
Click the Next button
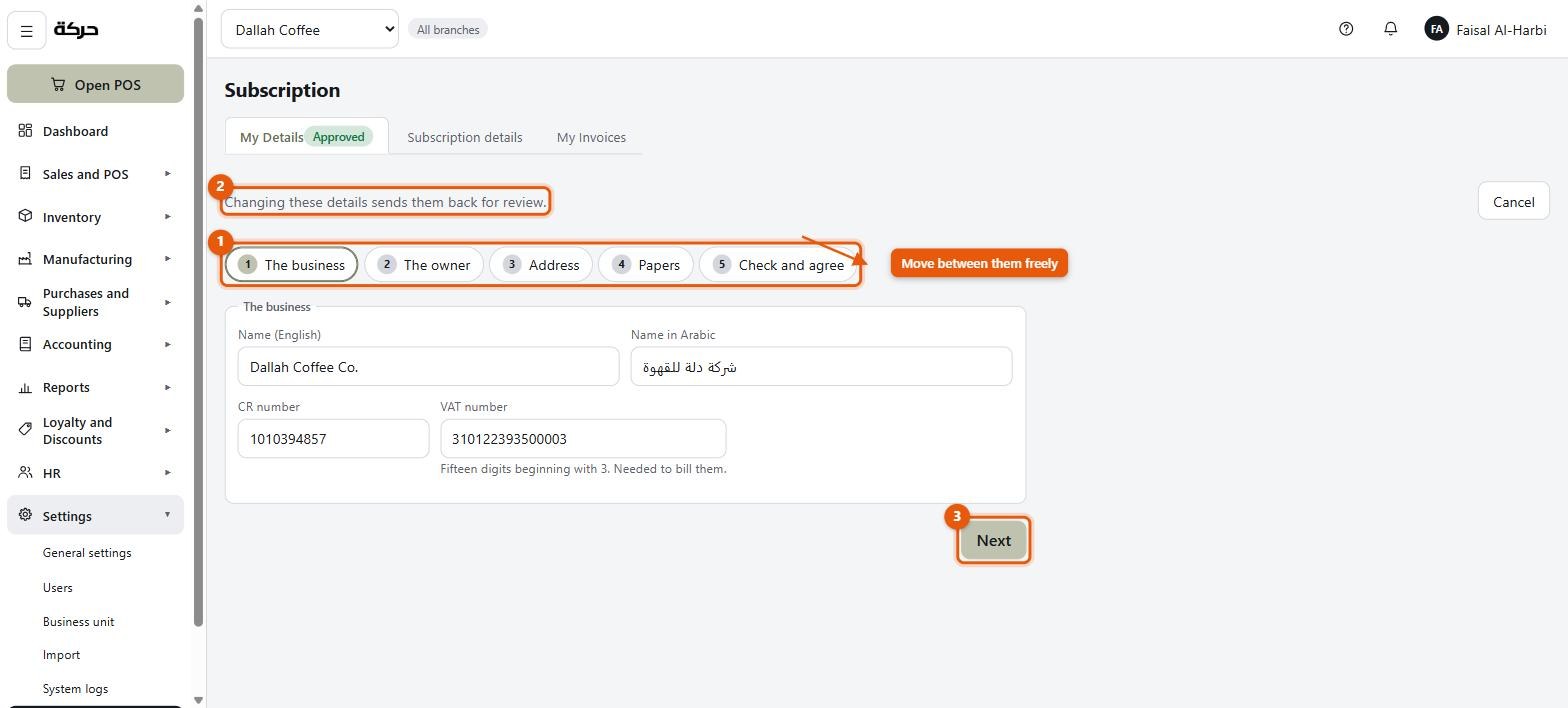pos(993,540)
